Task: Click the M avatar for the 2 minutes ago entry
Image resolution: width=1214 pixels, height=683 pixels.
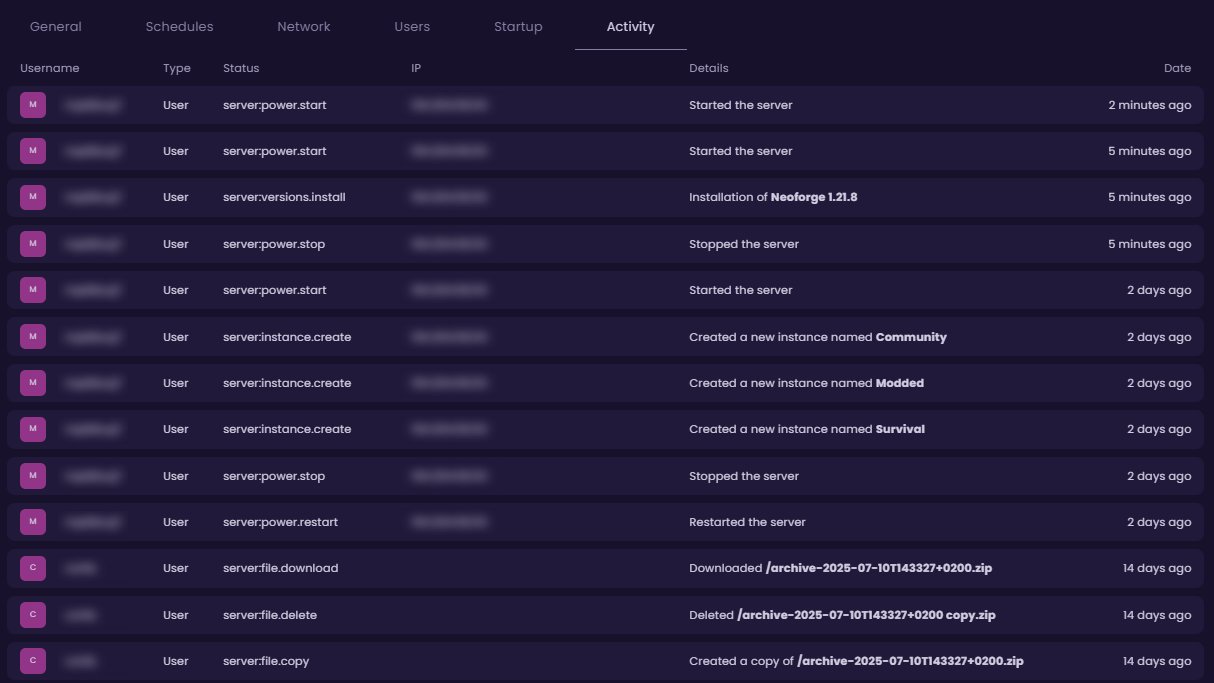Action: (x=33, y=105)
